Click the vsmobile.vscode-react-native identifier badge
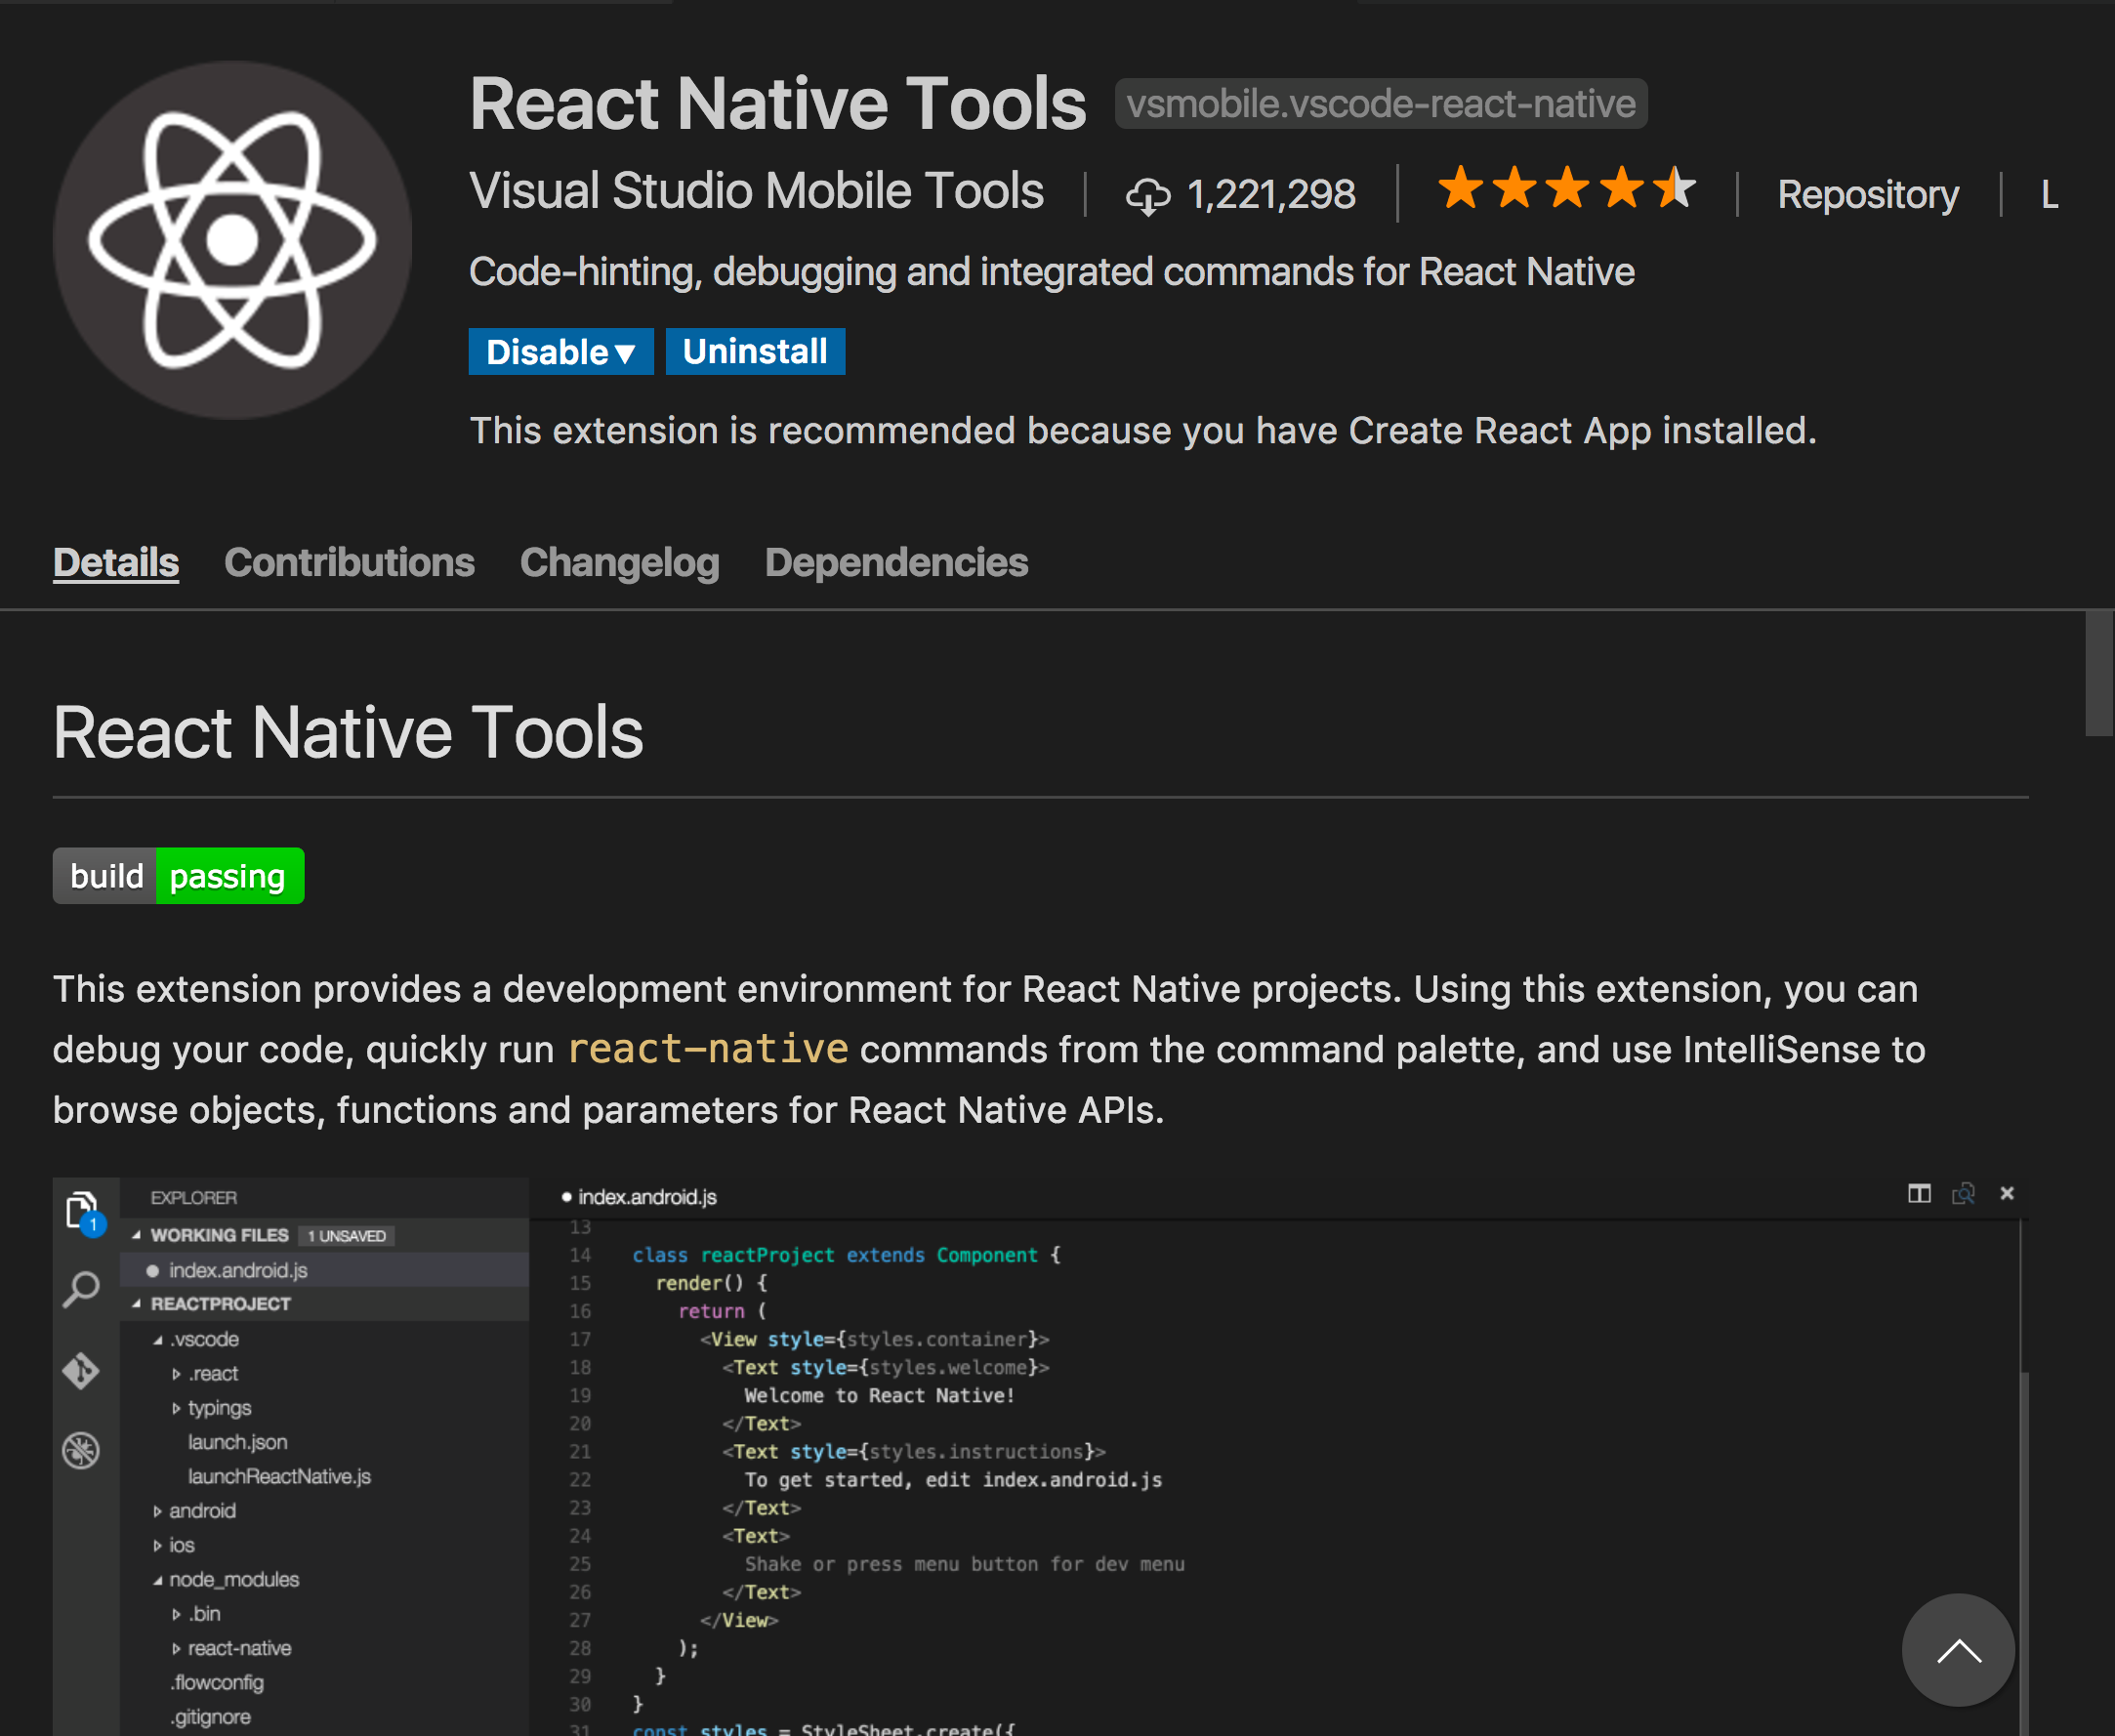2115x1736 pixels. [x=1381, y=104]
